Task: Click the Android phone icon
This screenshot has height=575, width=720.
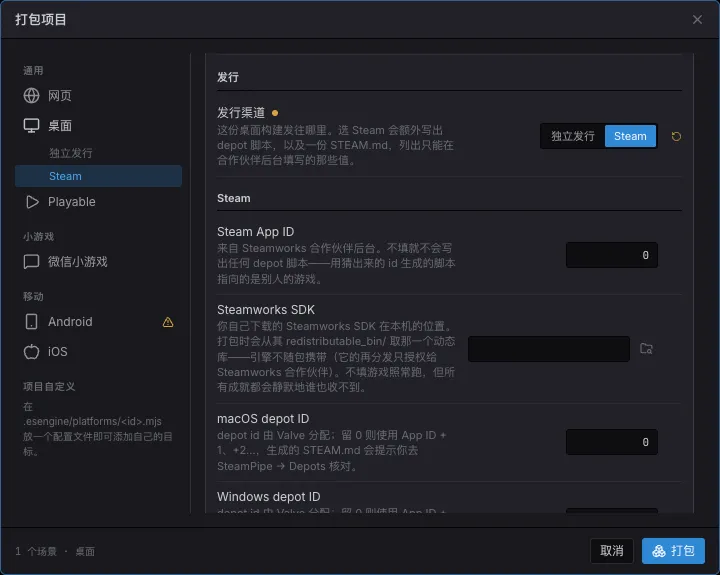Action: [31, 321]
